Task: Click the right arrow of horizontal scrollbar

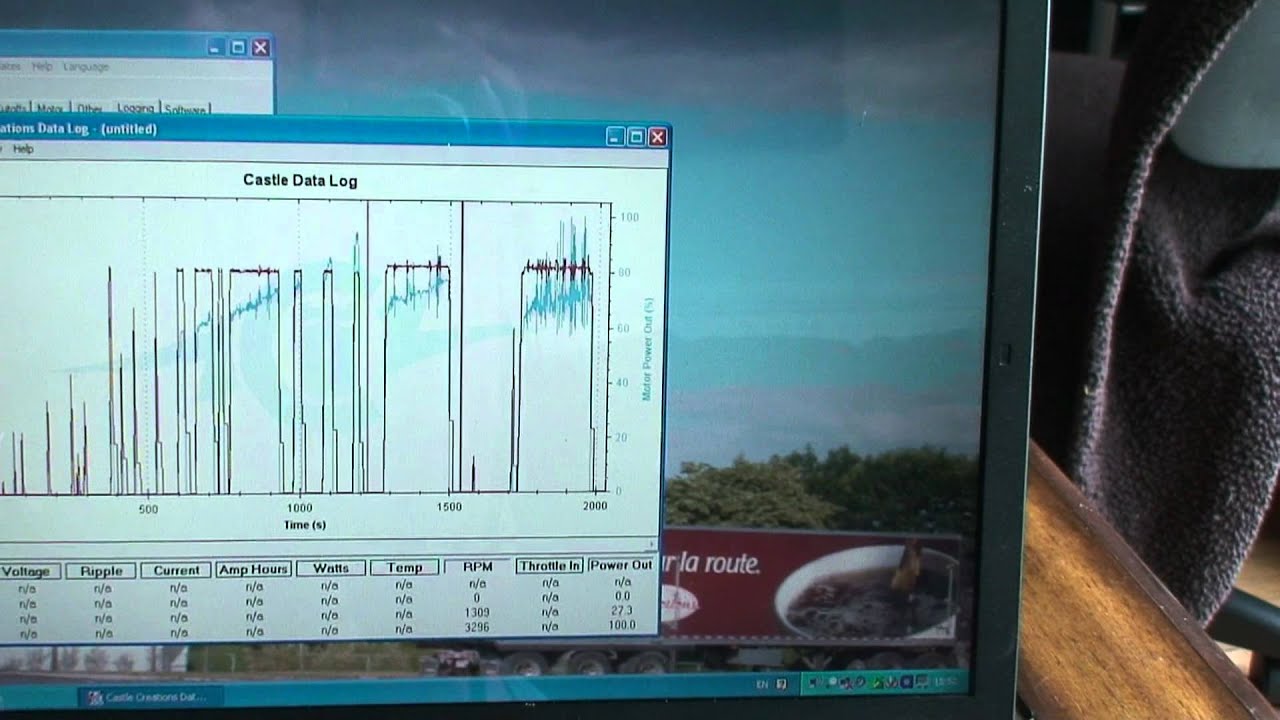Action: click(654, 545)
